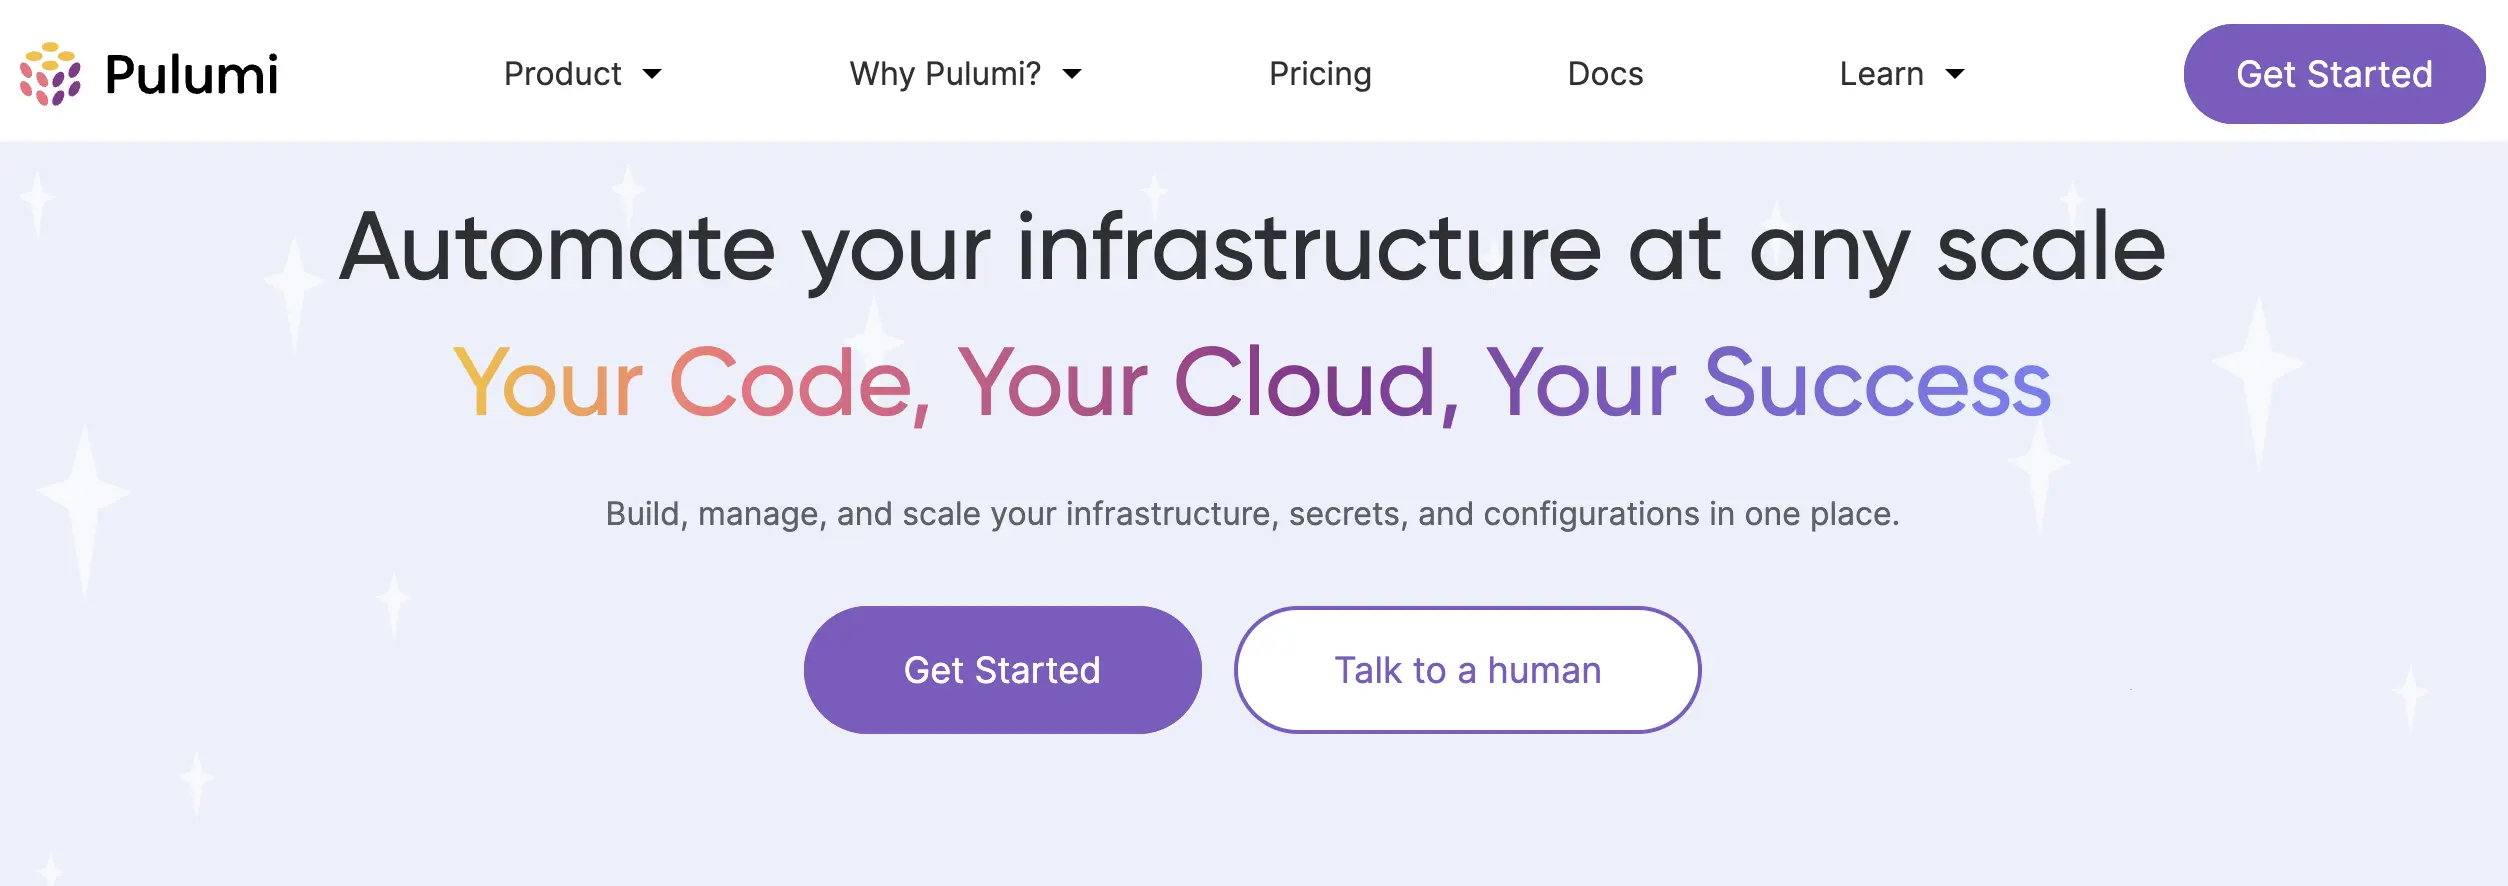Select the Learn menu label
The image size is (2508, 886).
tap(1881, 74)
